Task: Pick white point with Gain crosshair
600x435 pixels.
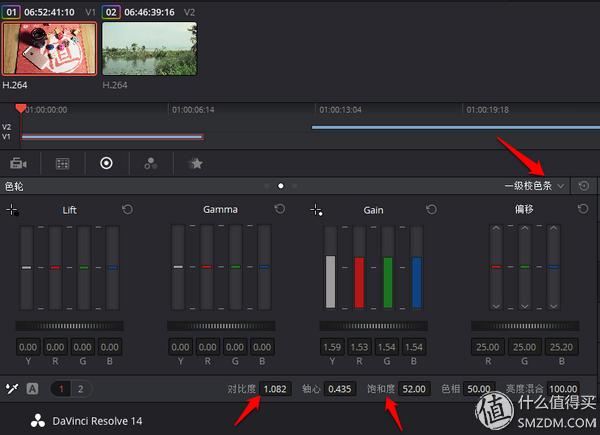Action: (316, 210)
